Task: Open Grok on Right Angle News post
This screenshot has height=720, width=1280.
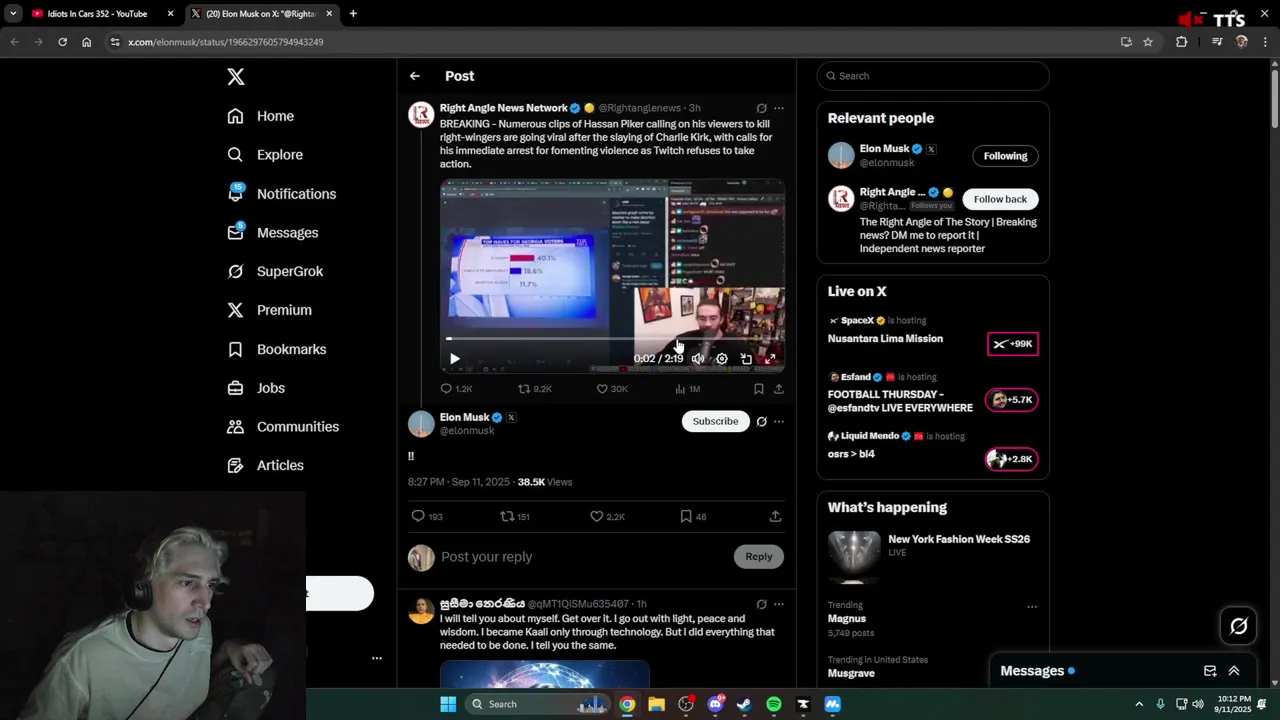Action: tap(761, 108)
